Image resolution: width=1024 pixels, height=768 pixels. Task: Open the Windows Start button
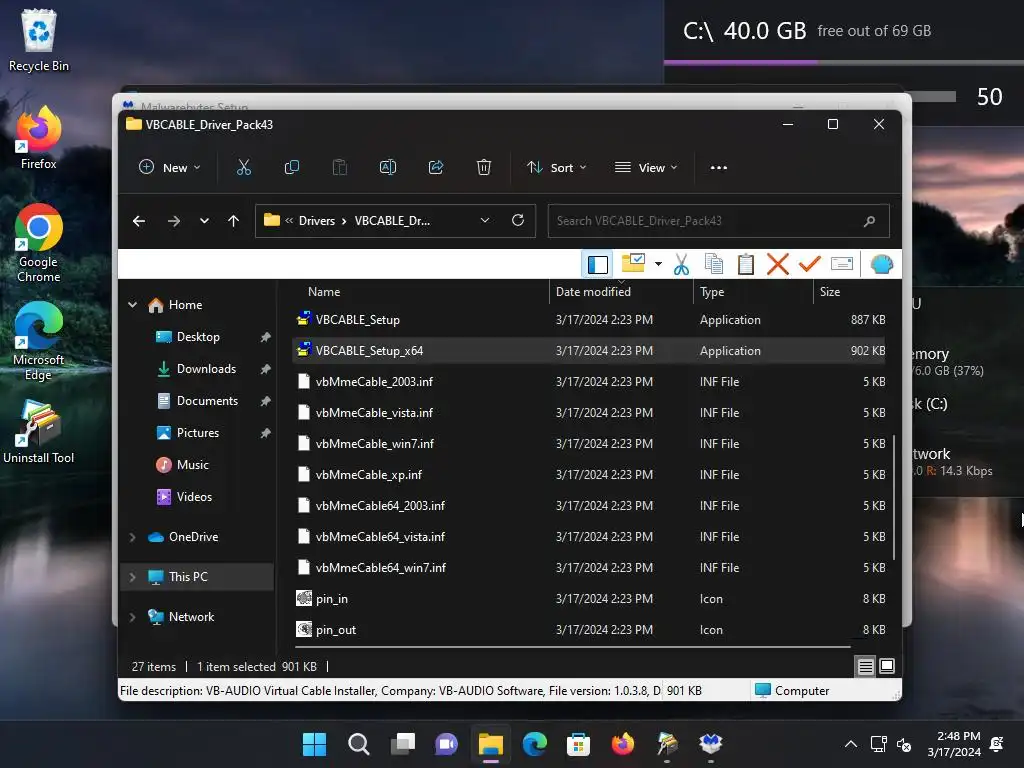(314, 744)
